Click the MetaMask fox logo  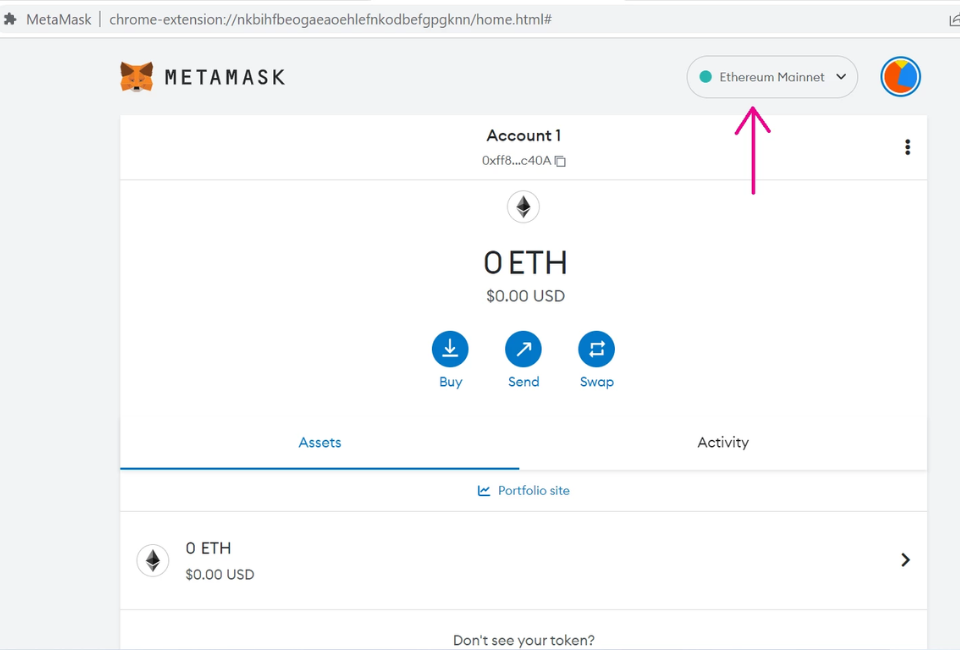(135, 76)
